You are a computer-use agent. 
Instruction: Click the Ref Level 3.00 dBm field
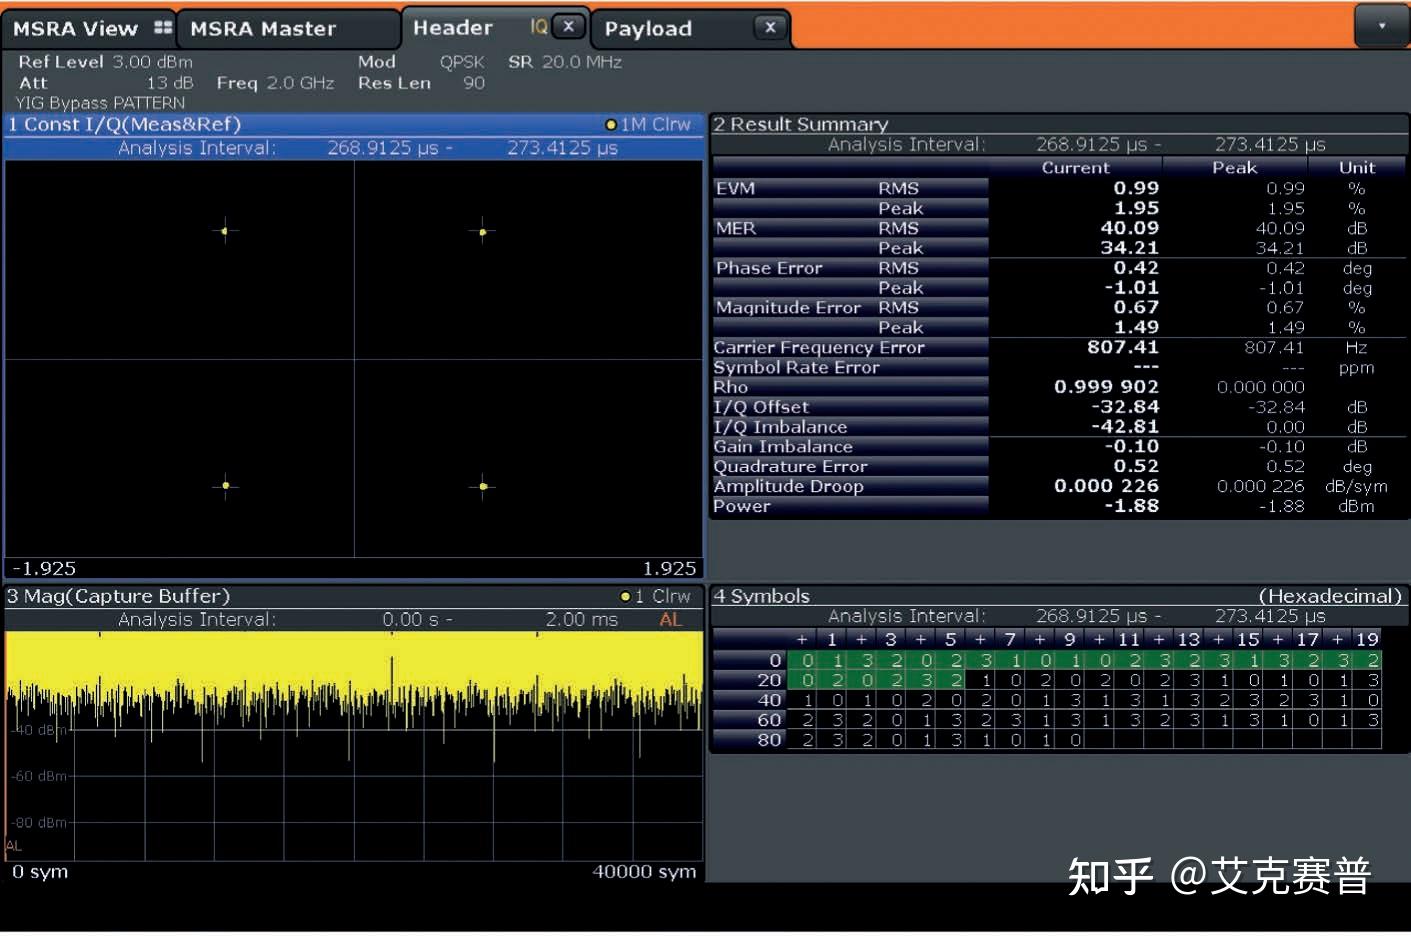coord(103,61)
